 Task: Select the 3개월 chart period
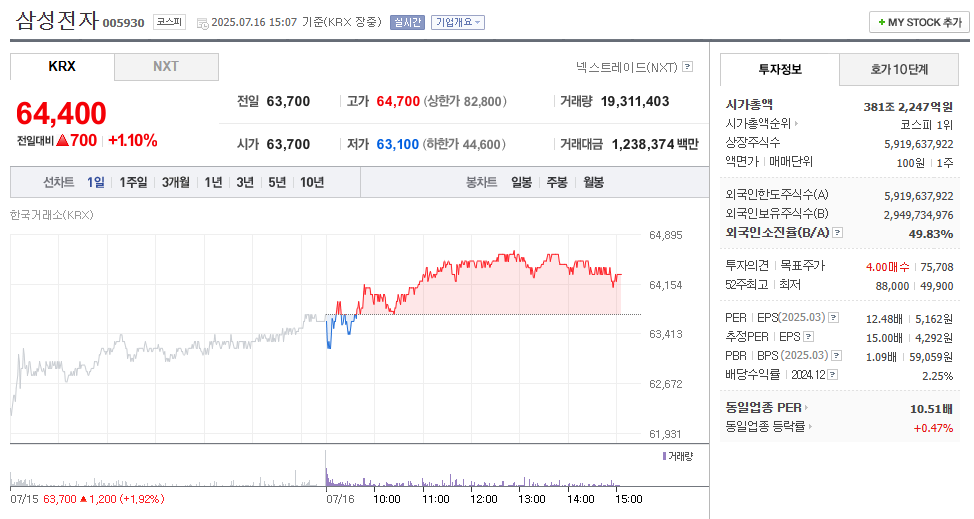176,183
